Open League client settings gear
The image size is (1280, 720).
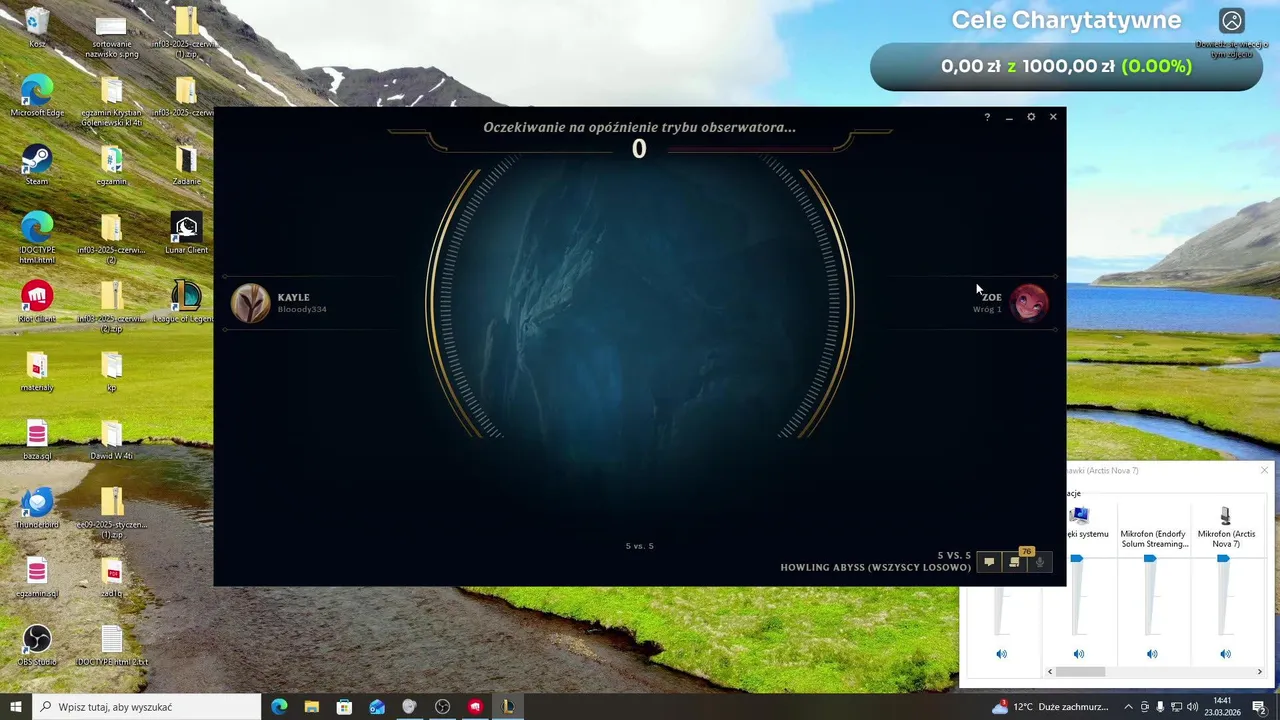click(x=1031, y=117)
